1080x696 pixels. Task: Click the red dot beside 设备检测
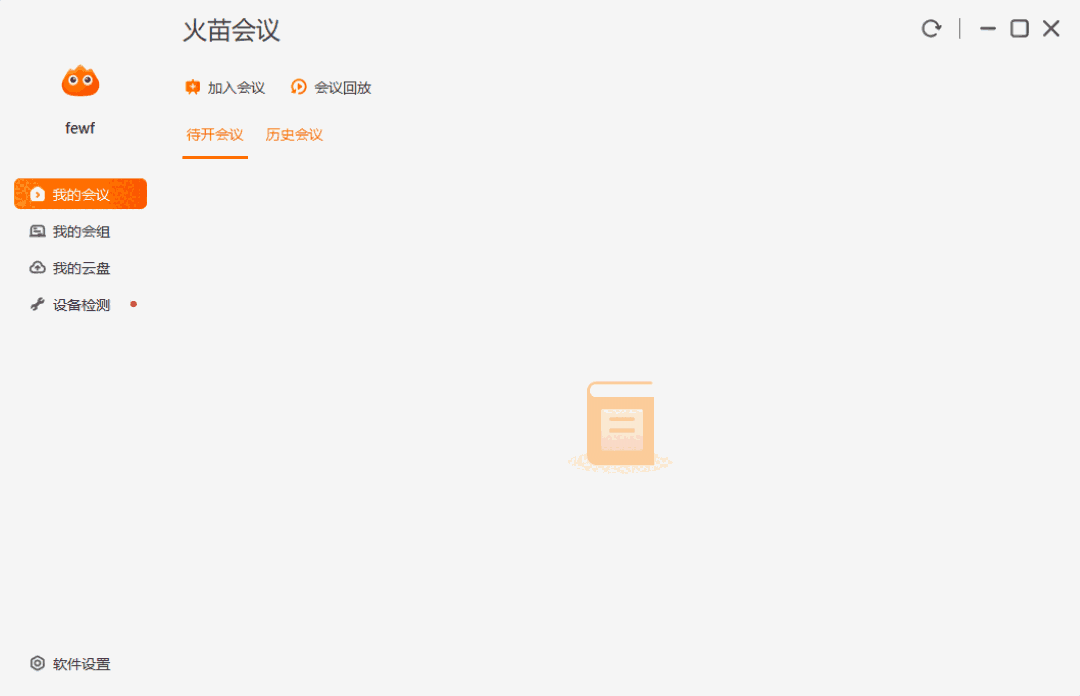[133, 305]
